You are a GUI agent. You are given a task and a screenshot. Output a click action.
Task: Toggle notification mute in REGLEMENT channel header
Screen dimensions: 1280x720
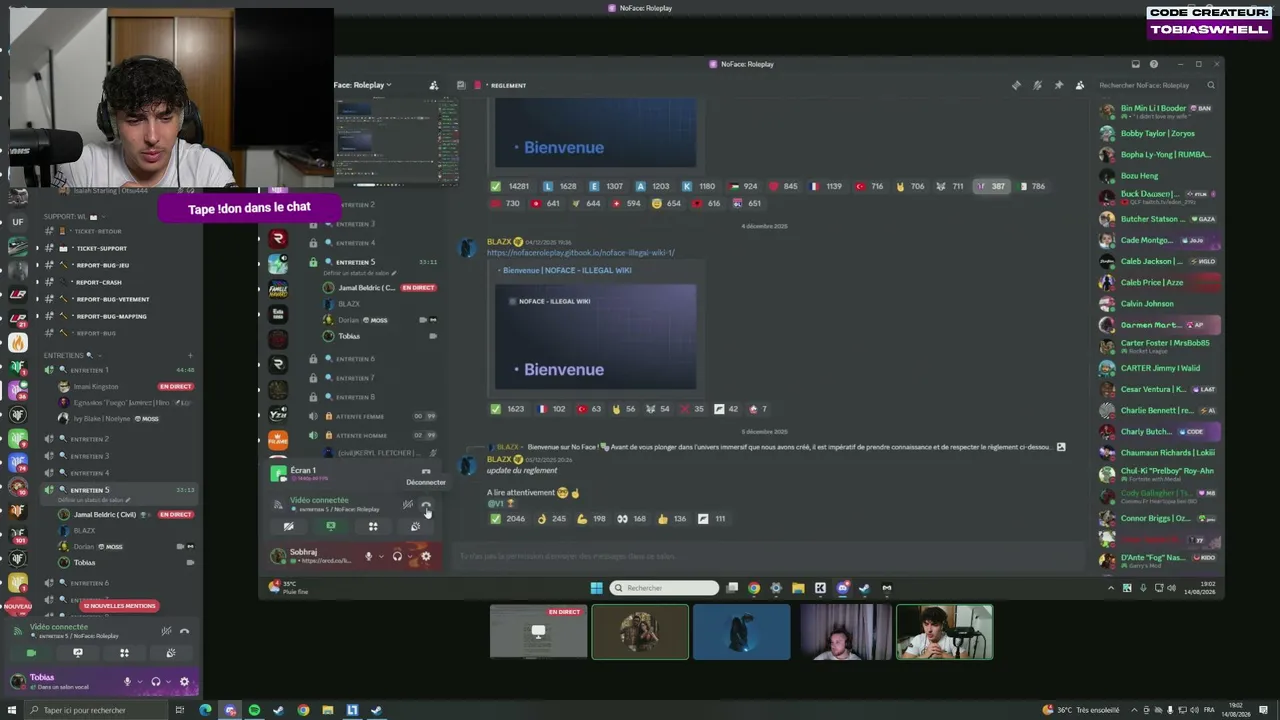pyautogui.click(x=1037, y=85)
